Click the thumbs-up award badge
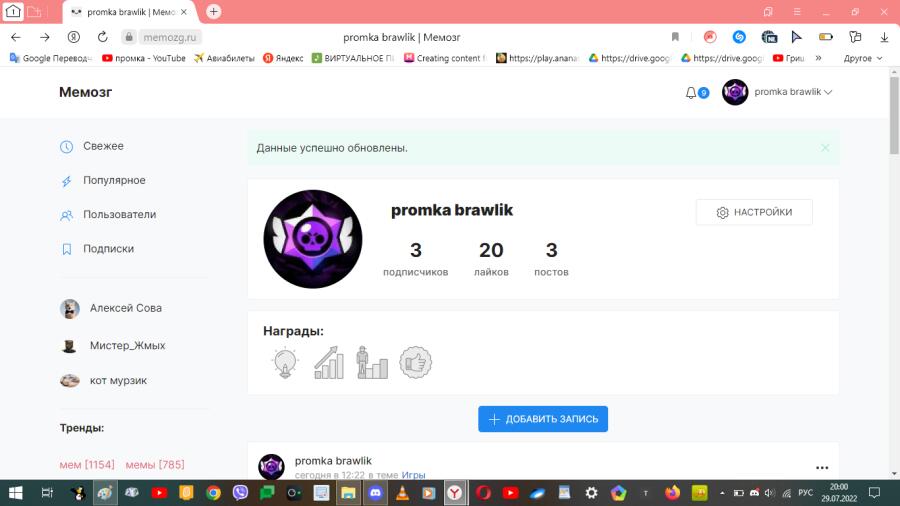Viewport: 900px width, 506px height. (416, 363)
